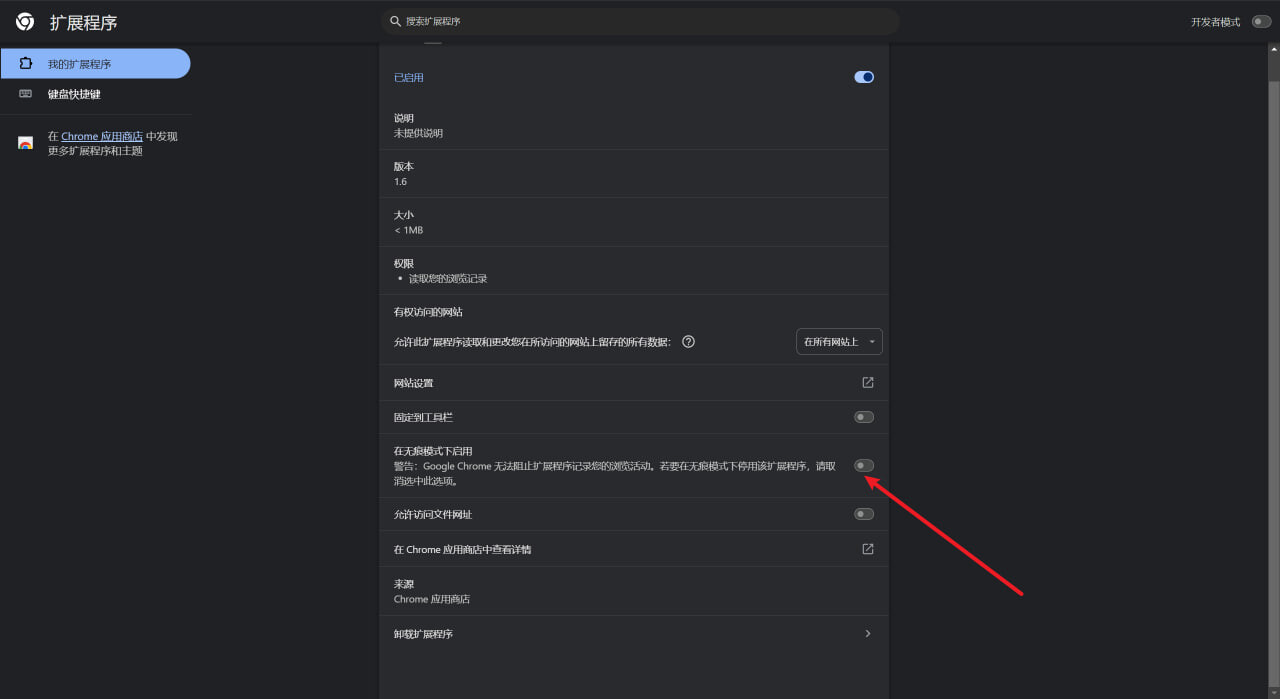Open the 在所有网站上 dropdown

tap(839, 341)
